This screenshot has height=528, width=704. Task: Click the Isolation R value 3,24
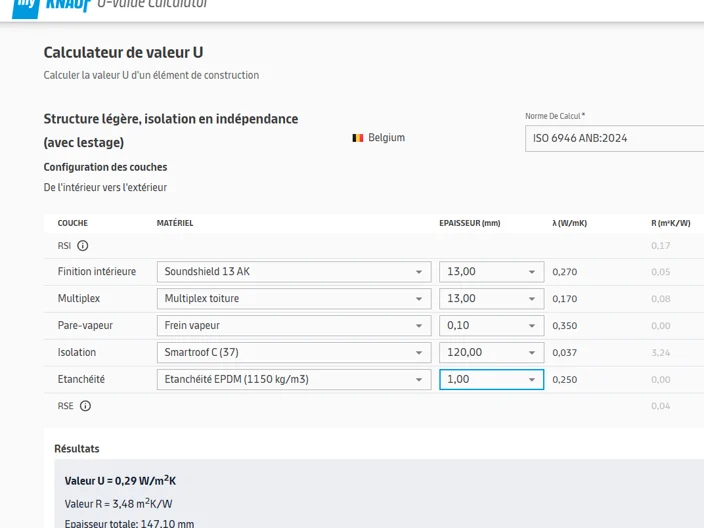[661, 352]
